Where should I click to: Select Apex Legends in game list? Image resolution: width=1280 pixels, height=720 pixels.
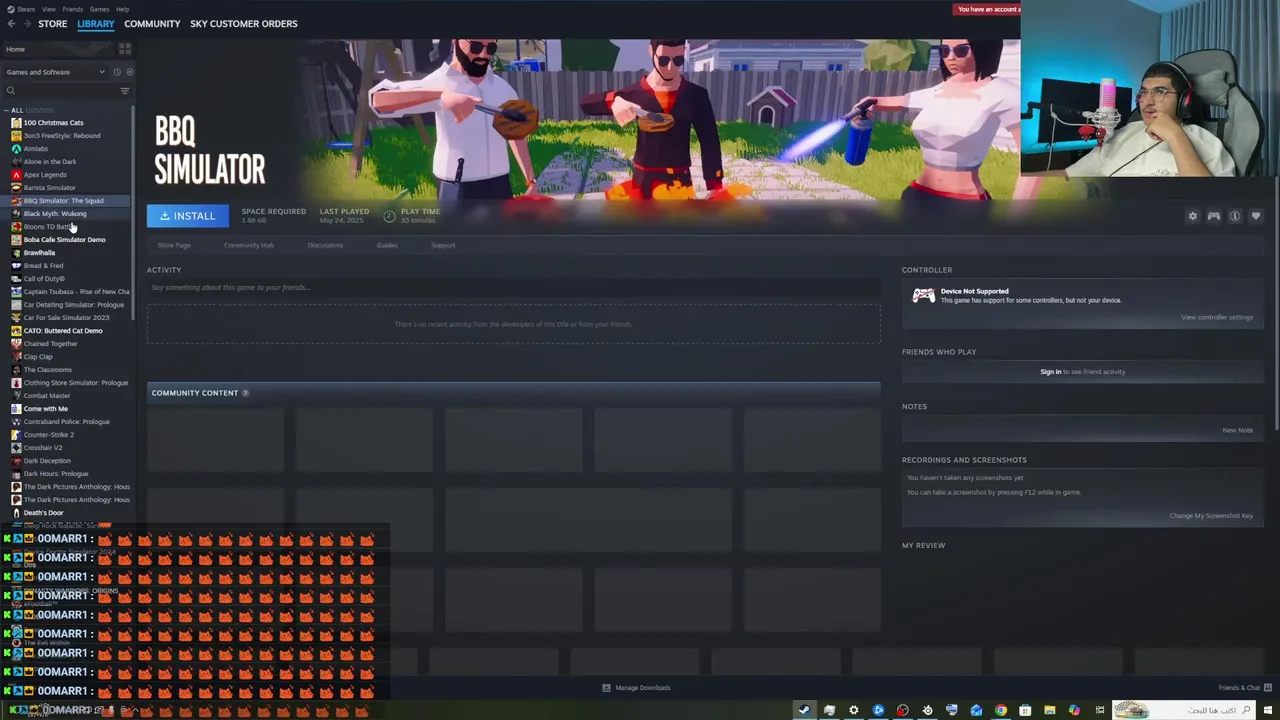[x=45, y=175]
